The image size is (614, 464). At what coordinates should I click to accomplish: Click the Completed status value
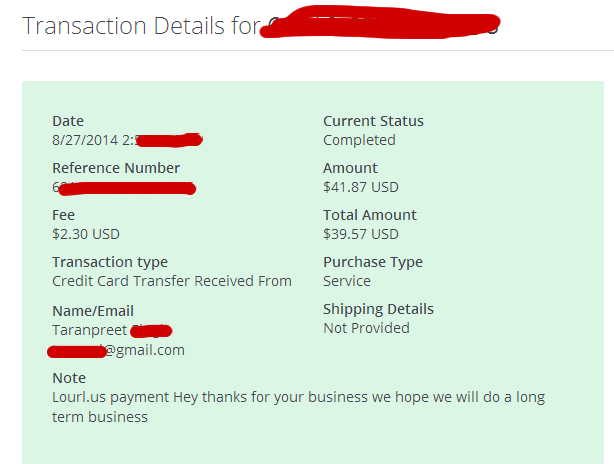tap(359, 140)
